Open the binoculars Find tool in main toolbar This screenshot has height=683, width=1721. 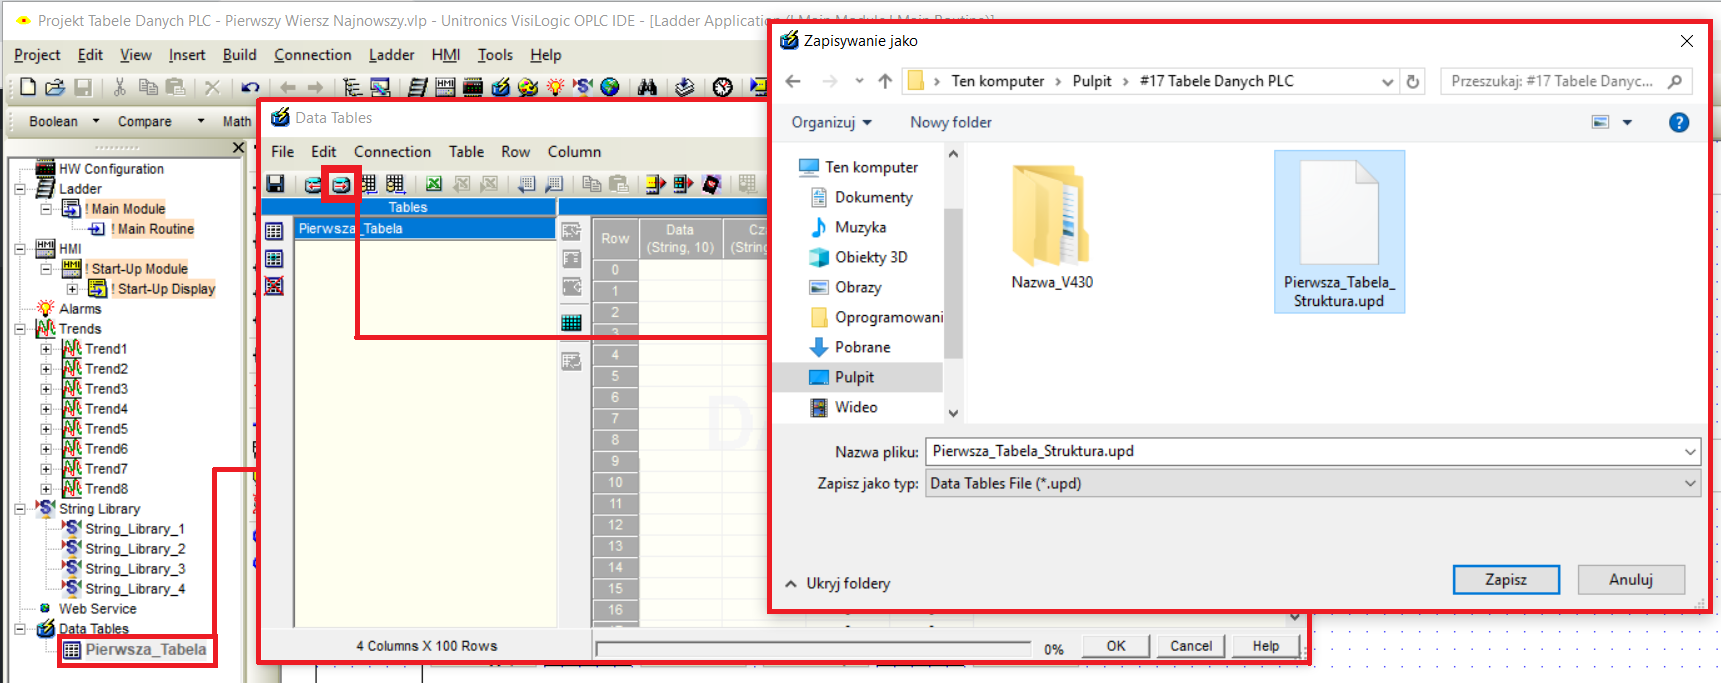[x=647, y=87]
